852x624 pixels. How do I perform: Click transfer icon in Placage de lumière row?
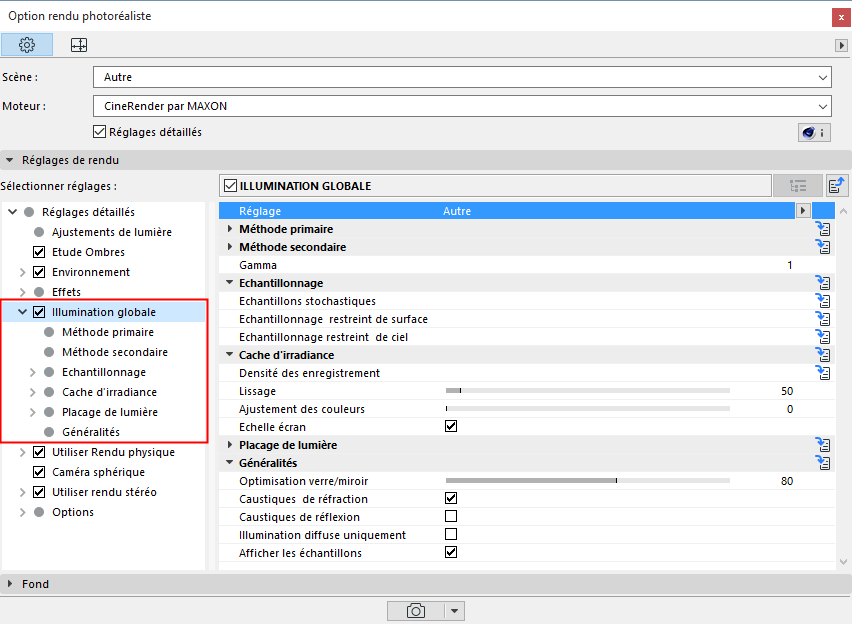pyautogui.click(x=823, y=445)
